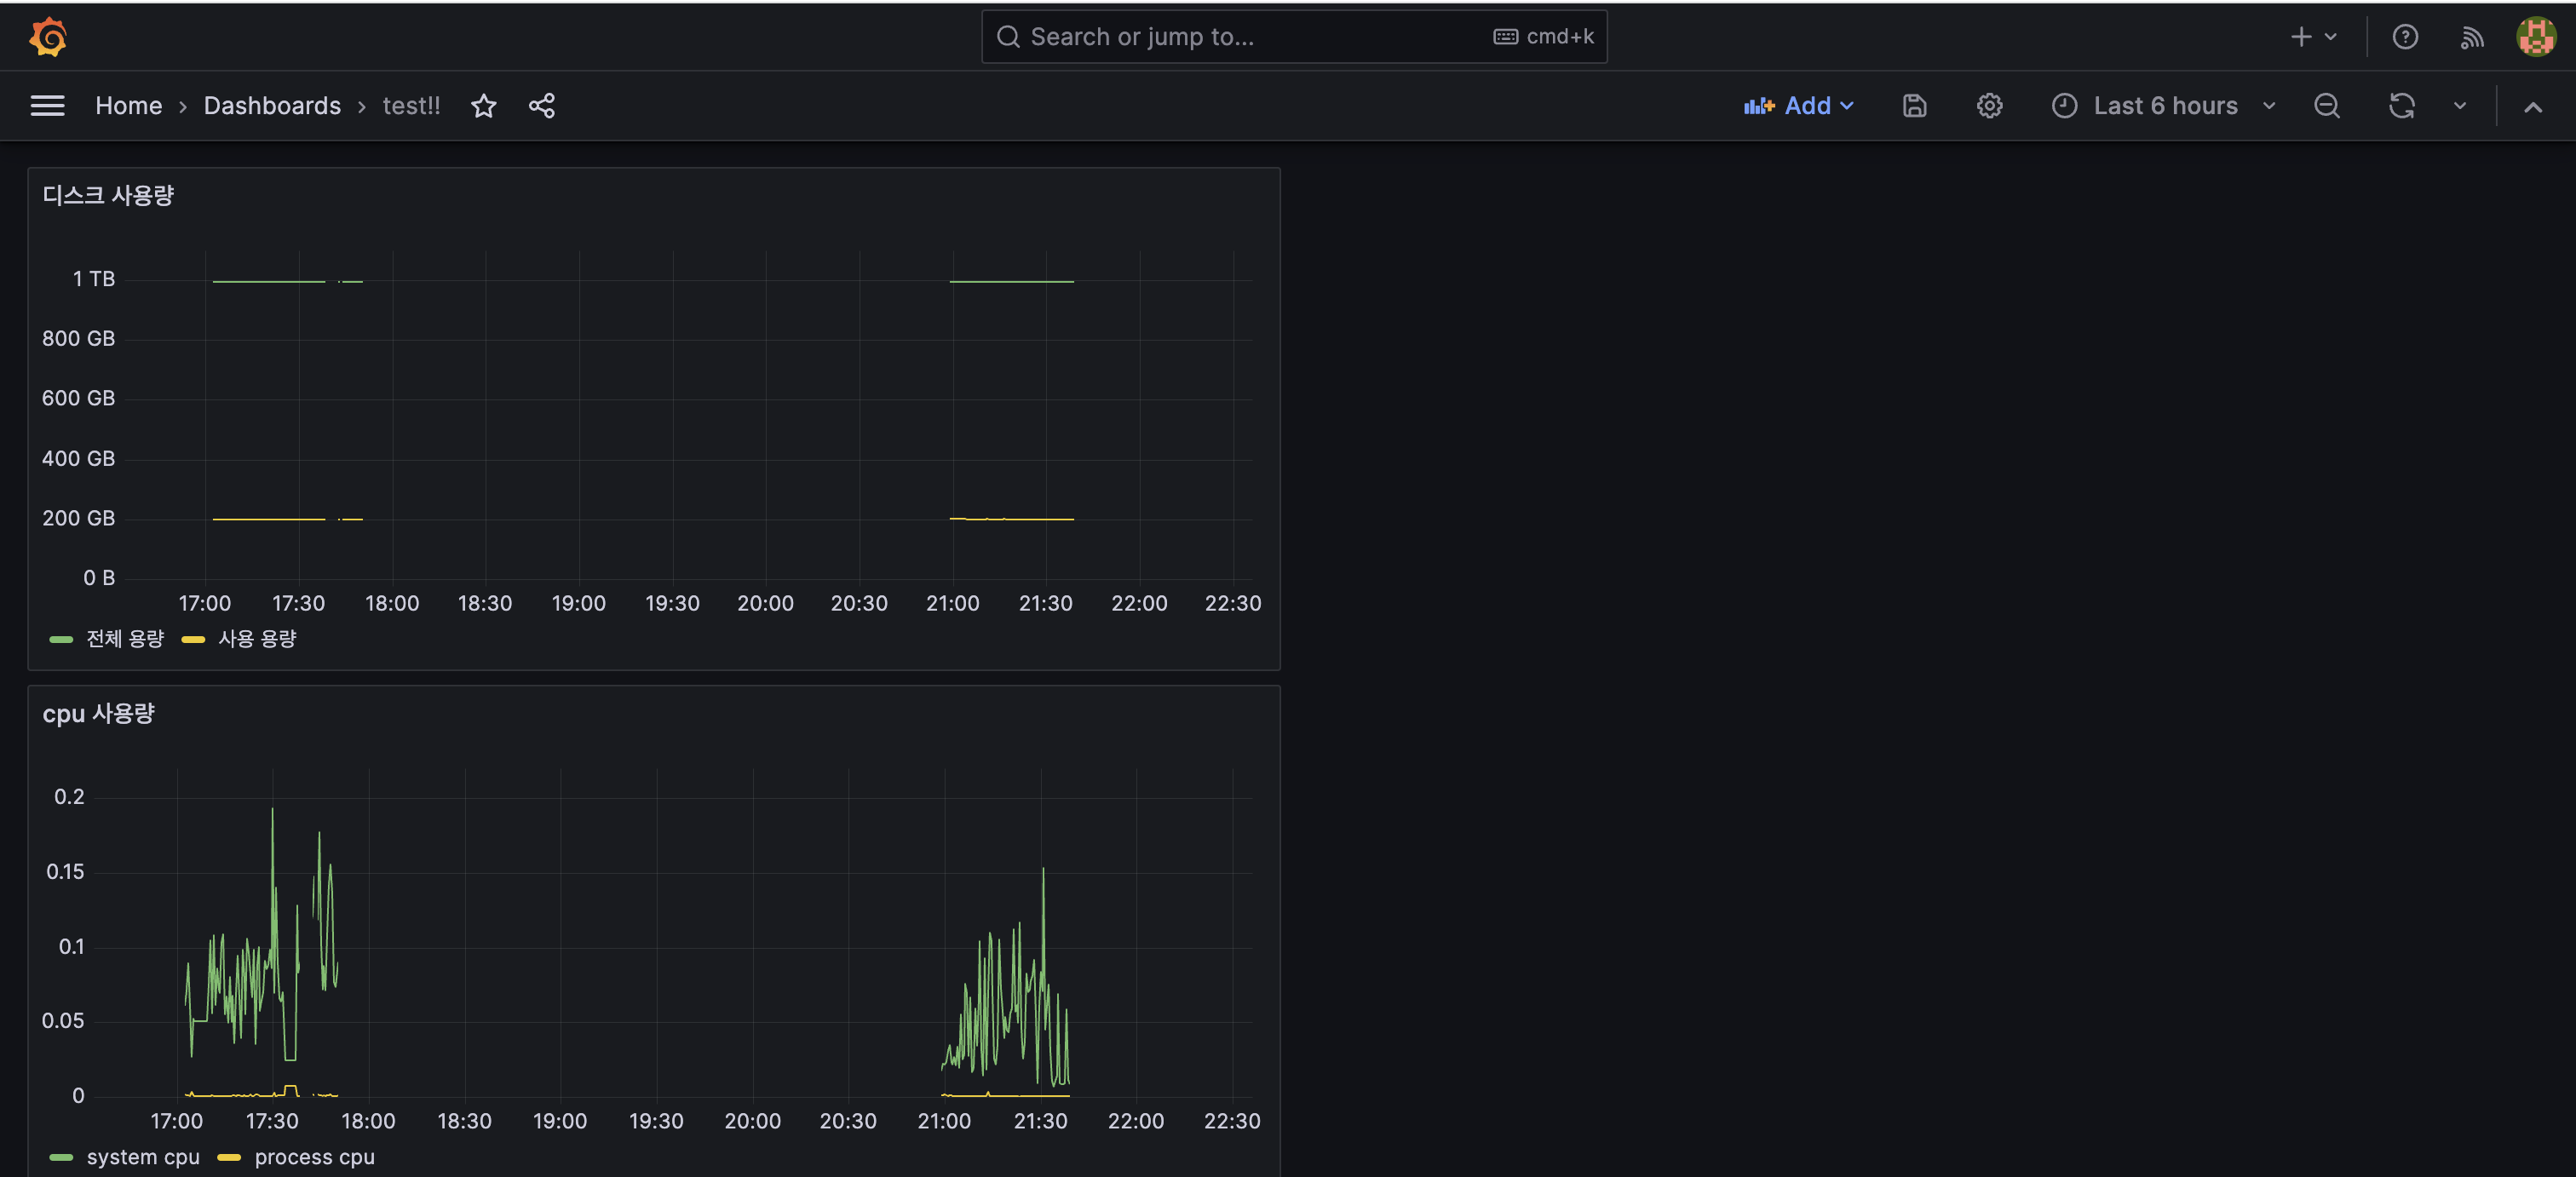Click the 21:00 label in disk chart
The height and width of the screenshot is (1177, 2576).
(x=952, y=603)
